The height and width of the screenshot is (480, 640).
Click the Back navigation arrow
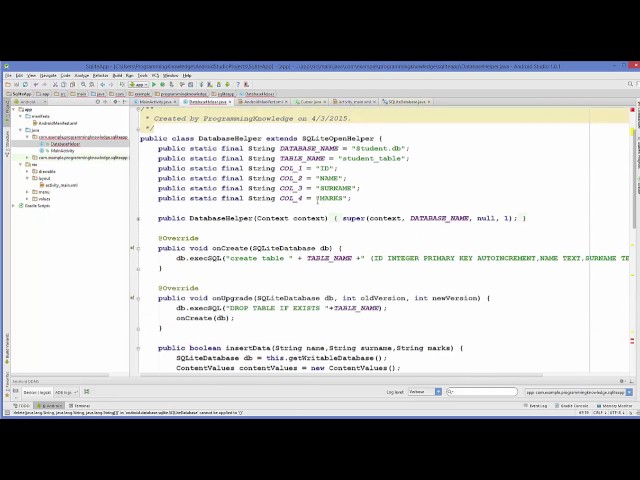coord(102,84)
